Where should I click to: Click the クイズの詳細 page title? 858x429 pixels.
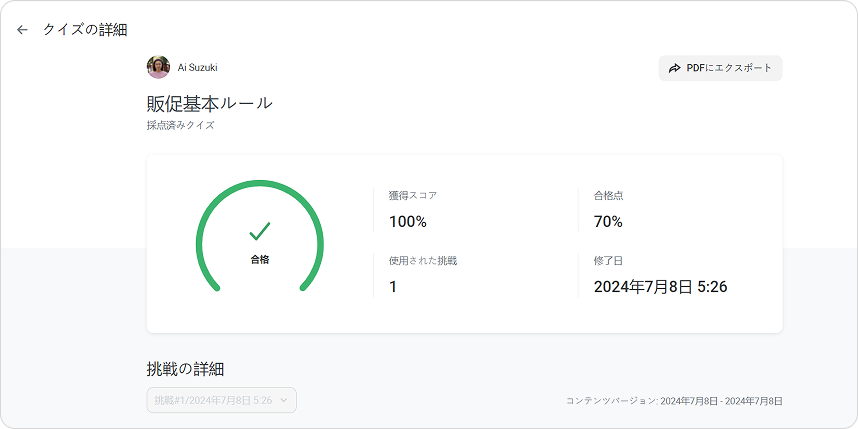[x=85, y=30]
